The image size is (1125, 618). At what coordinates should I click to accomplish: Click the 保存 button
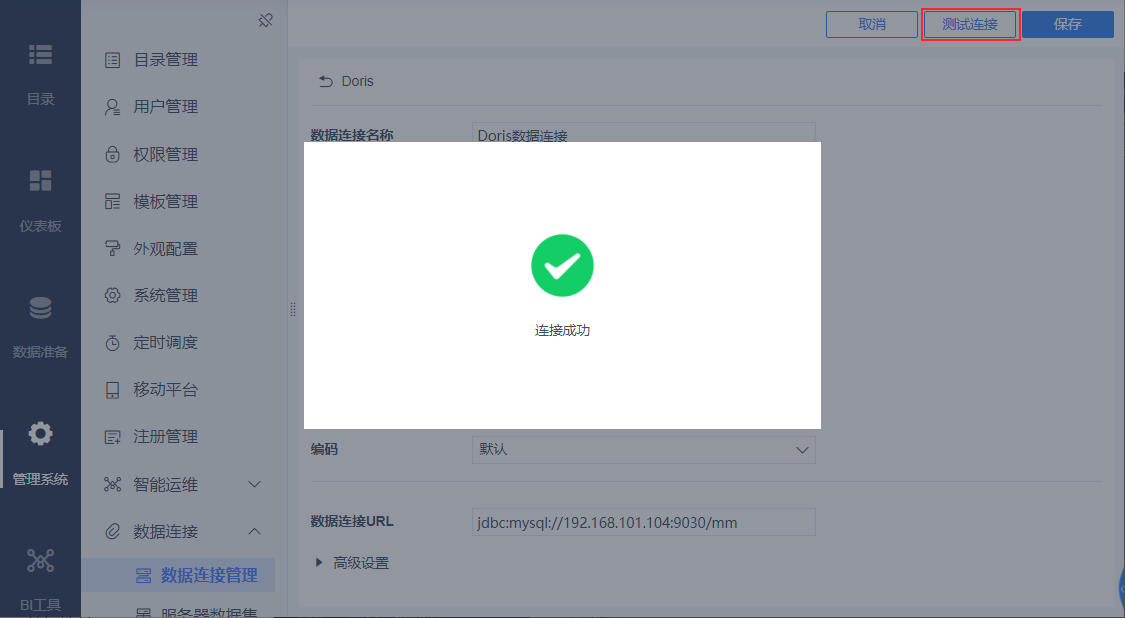(1068, 24)
